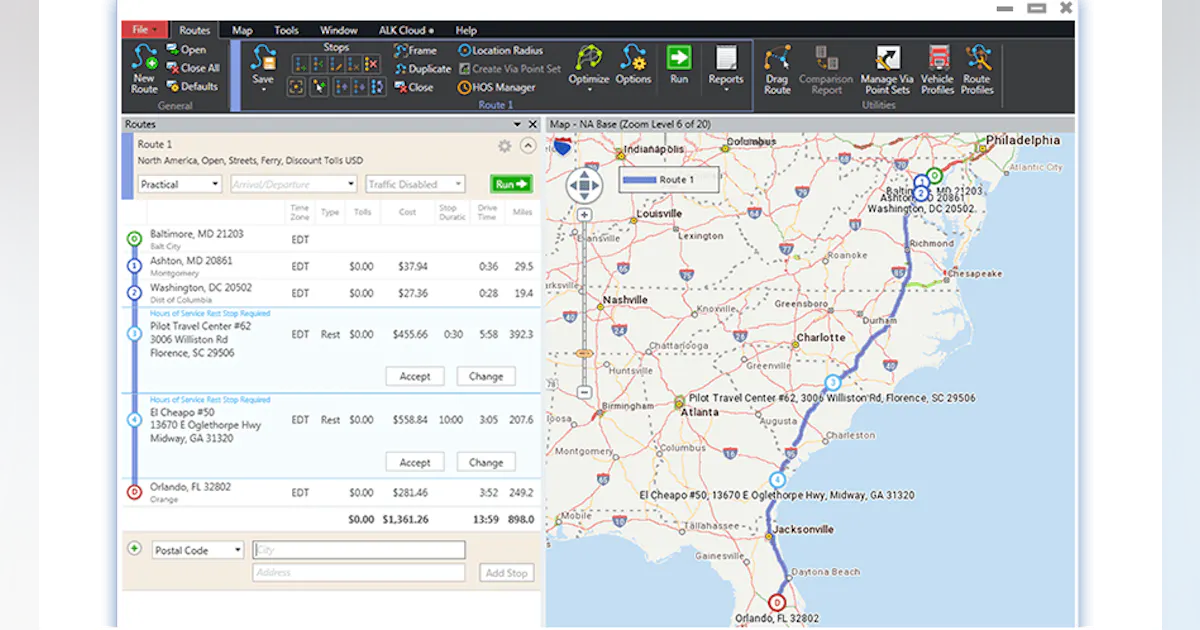This screenshot has width=1200, height=630.
Task: Click the green plus add-stop icon
Action: pos(134,548)
